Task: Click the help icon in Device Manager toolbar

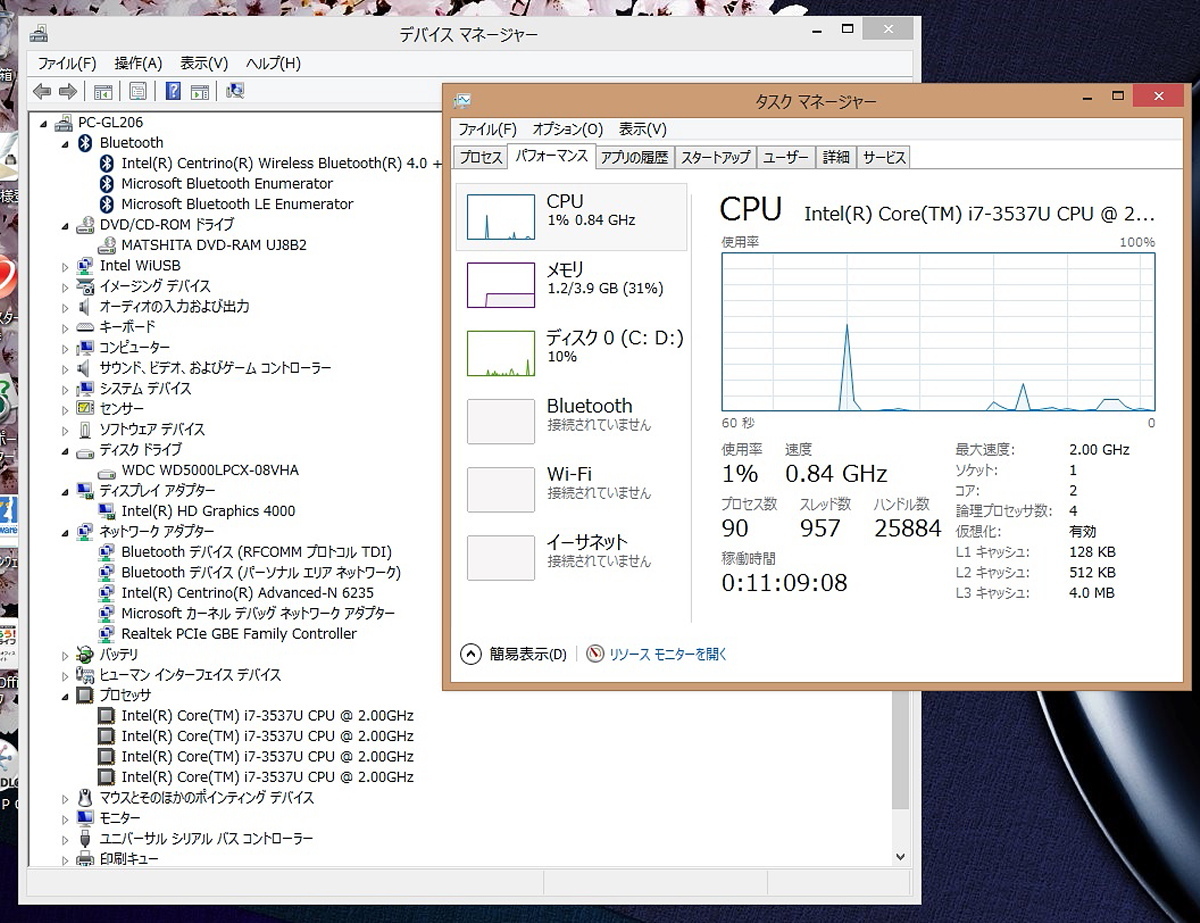Action: pos(173,92)
